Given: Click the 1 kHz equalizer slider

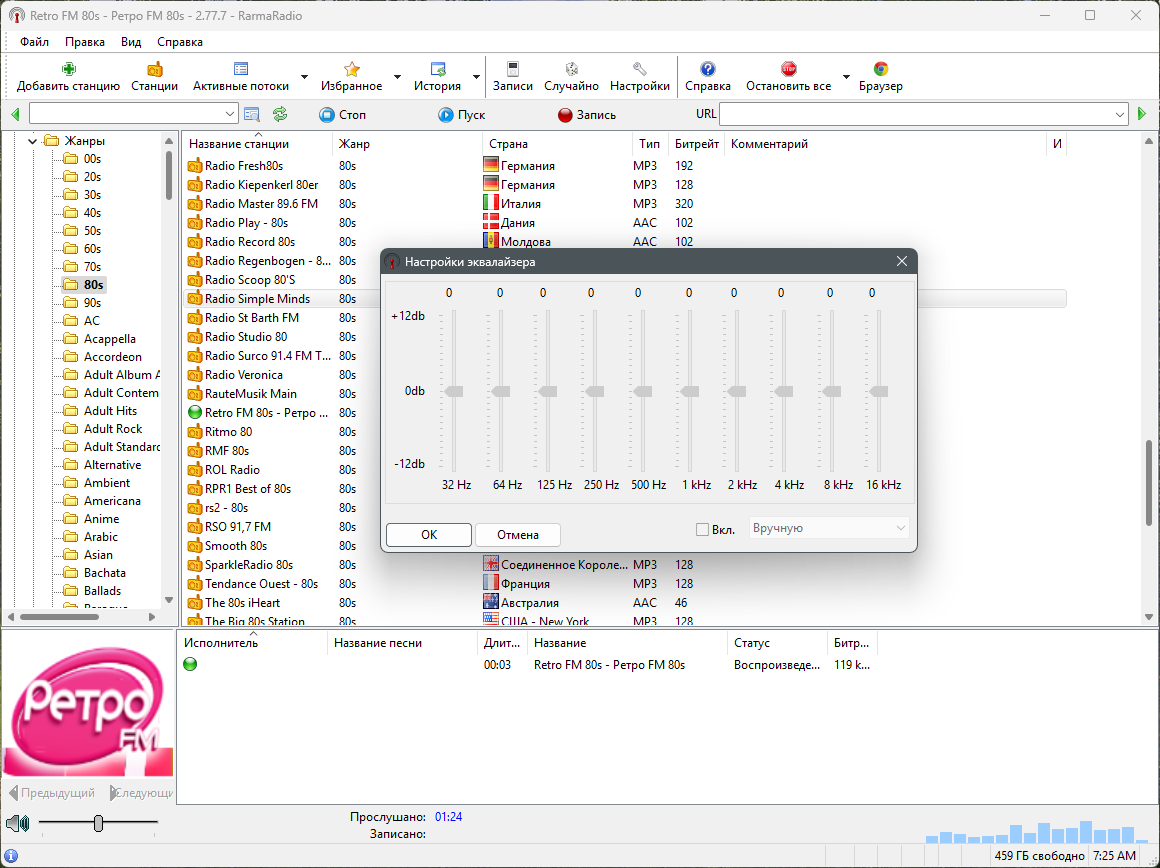Looking at the screenshot, I should (x=689, y=391).
